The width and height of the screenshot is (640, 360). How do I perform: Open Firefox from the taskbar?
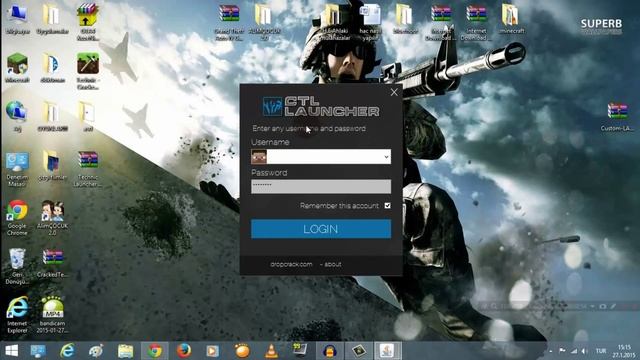tap(184, 351)
